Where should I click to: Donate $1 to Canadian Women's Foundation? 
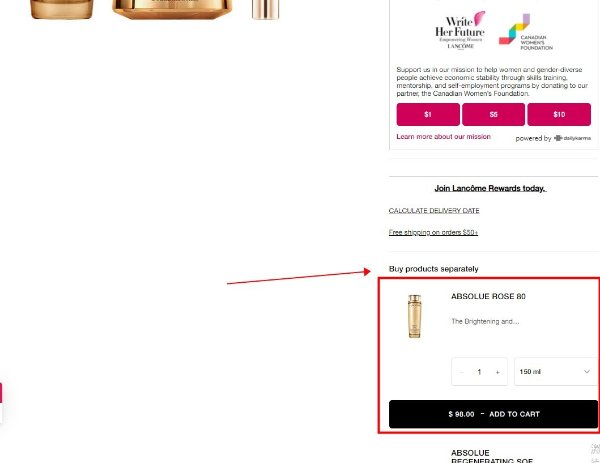(x=428, y=114)
